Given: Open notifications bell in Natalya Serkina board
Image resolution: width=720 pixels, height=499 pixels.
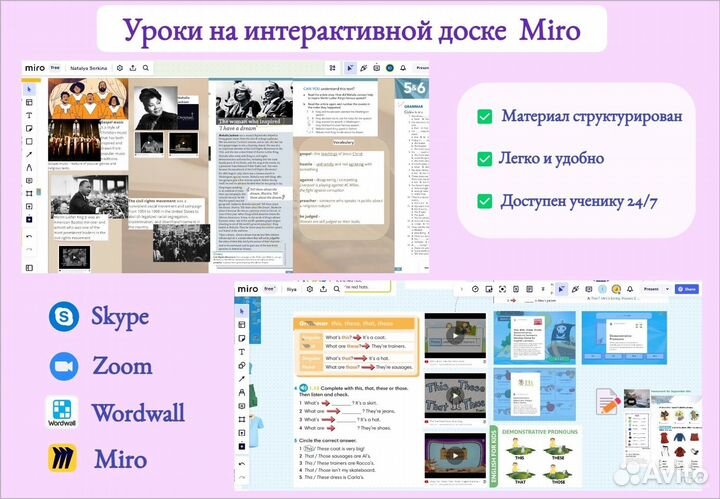Looking at the screenshot, I should 403,68.
